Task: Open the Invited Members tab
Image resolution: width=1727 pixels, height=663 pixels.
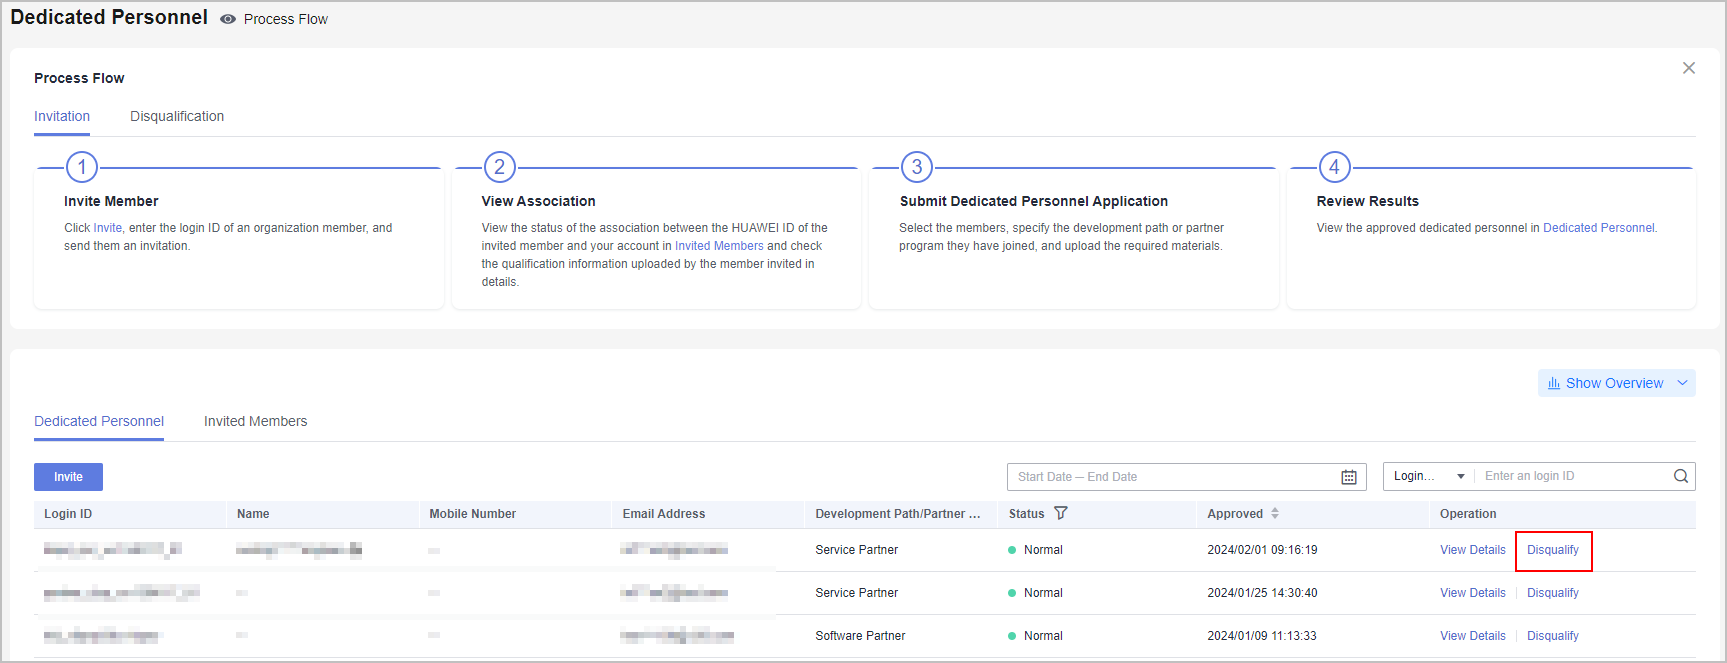Action: (x=256, y=421)
